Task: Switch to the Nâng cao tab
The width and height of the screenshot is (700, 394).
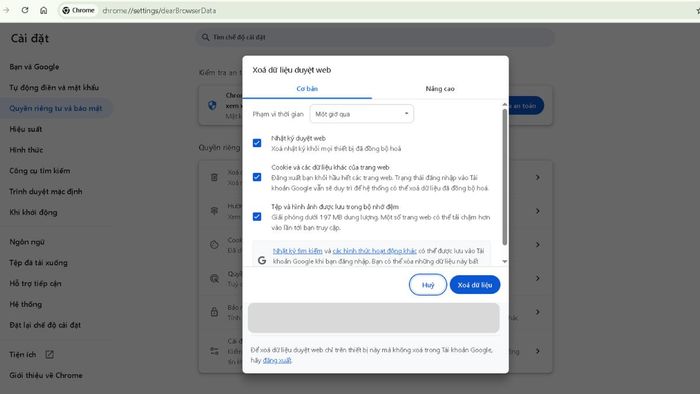Action: click(x=440, y=89)
